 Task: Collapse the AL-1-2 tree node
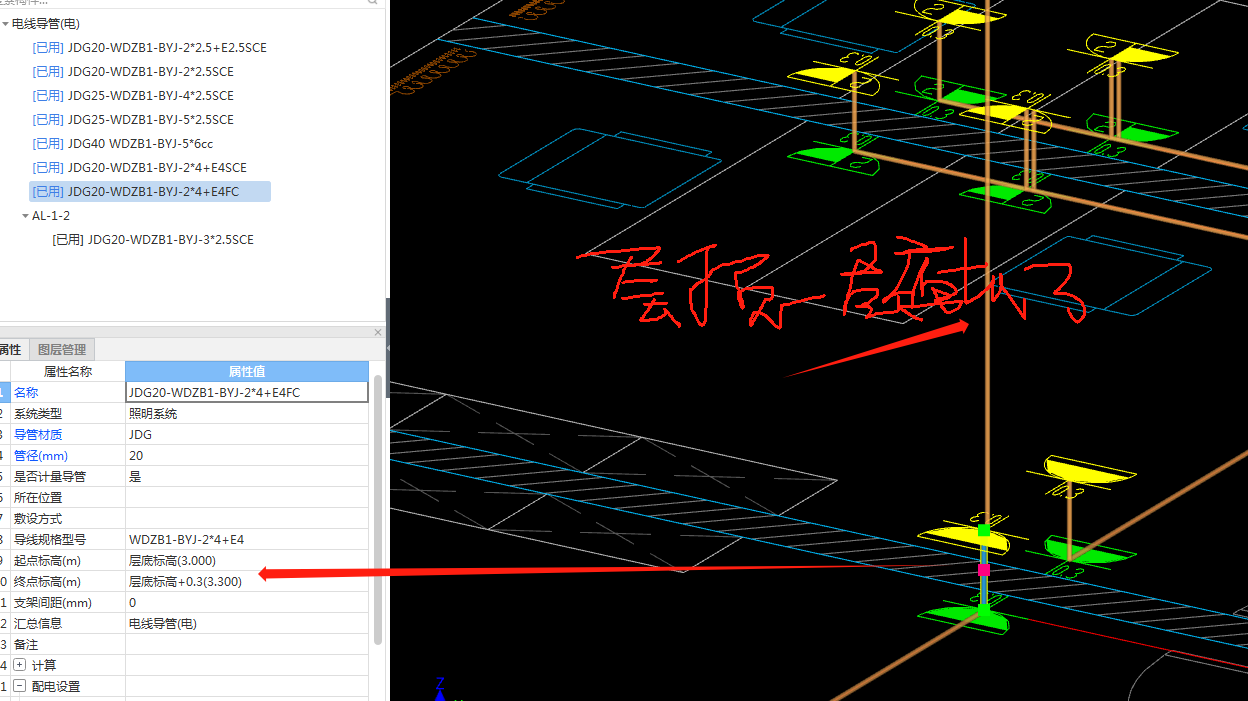[x=26, y=215]
